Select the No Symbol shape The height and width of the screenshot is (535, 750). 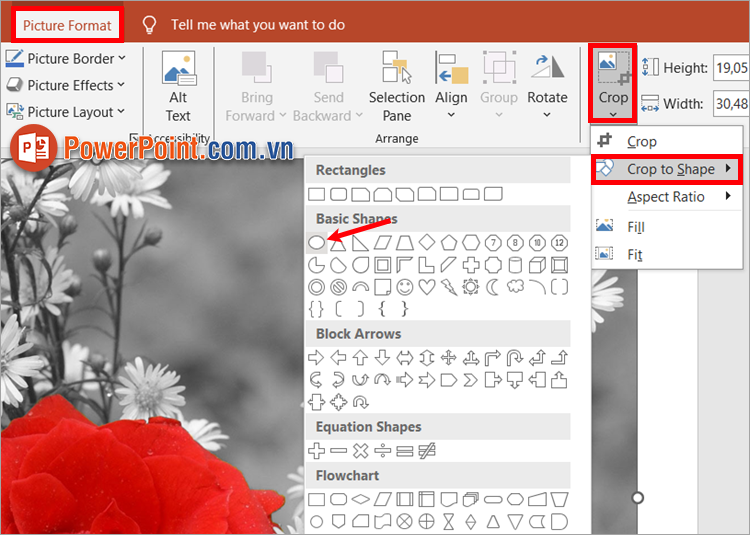[x=338, y=287]
